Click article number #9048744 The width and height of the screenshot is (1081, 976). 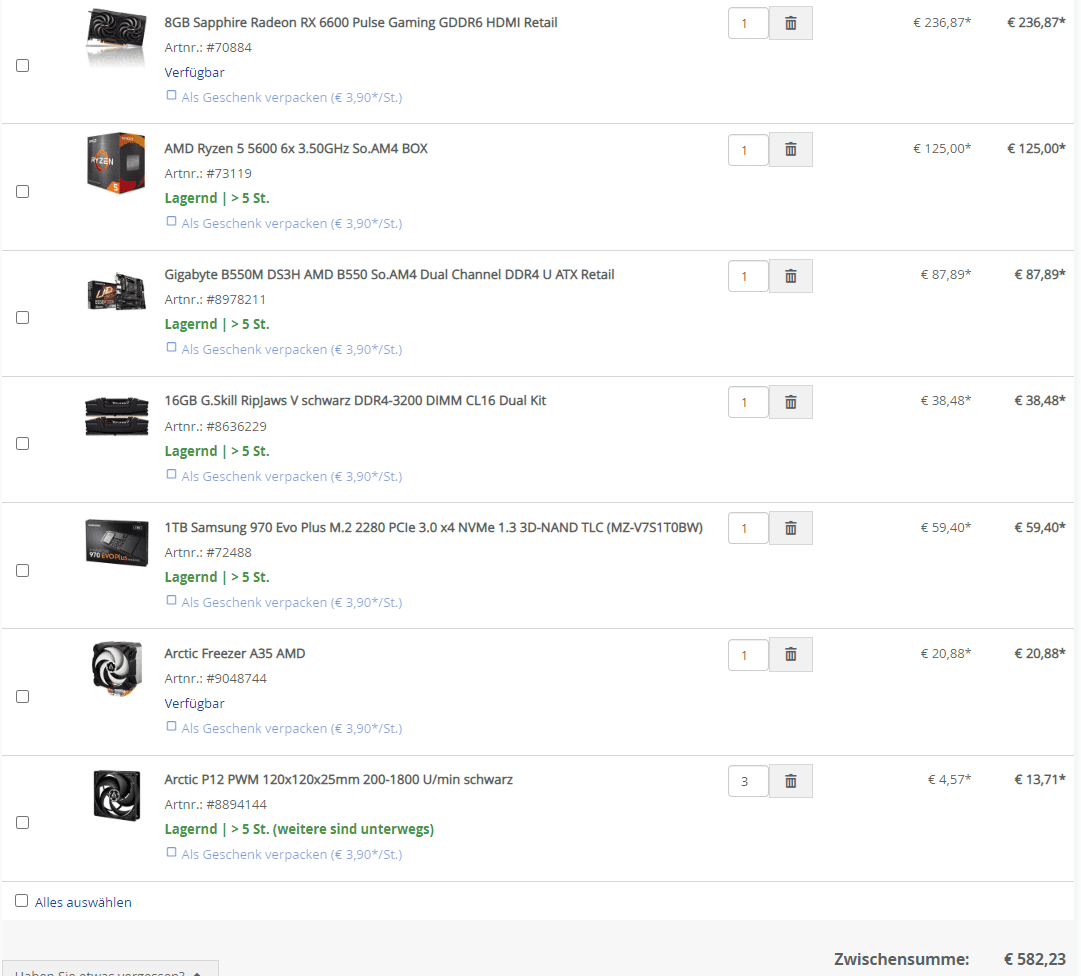tap(236, 679)
